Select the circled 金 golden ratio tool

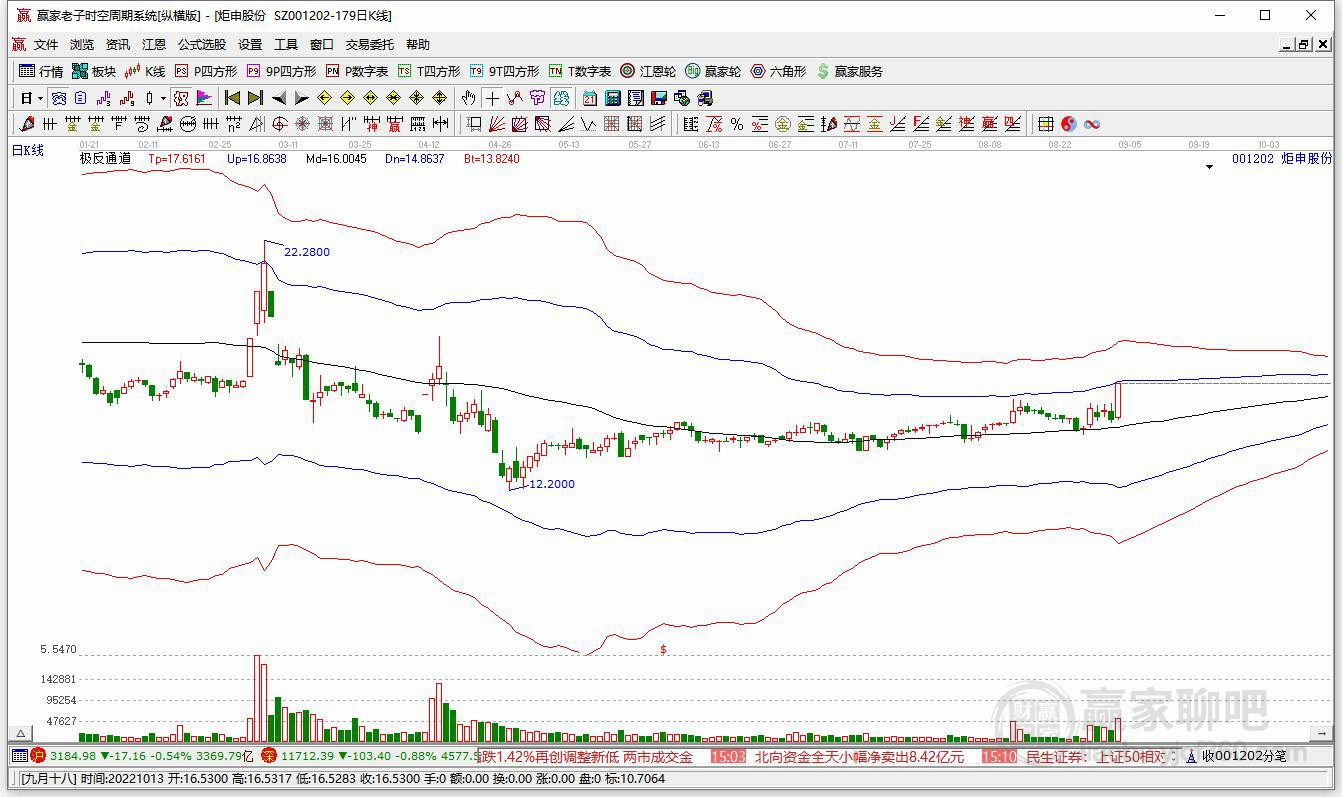click(x=783, y=124)
